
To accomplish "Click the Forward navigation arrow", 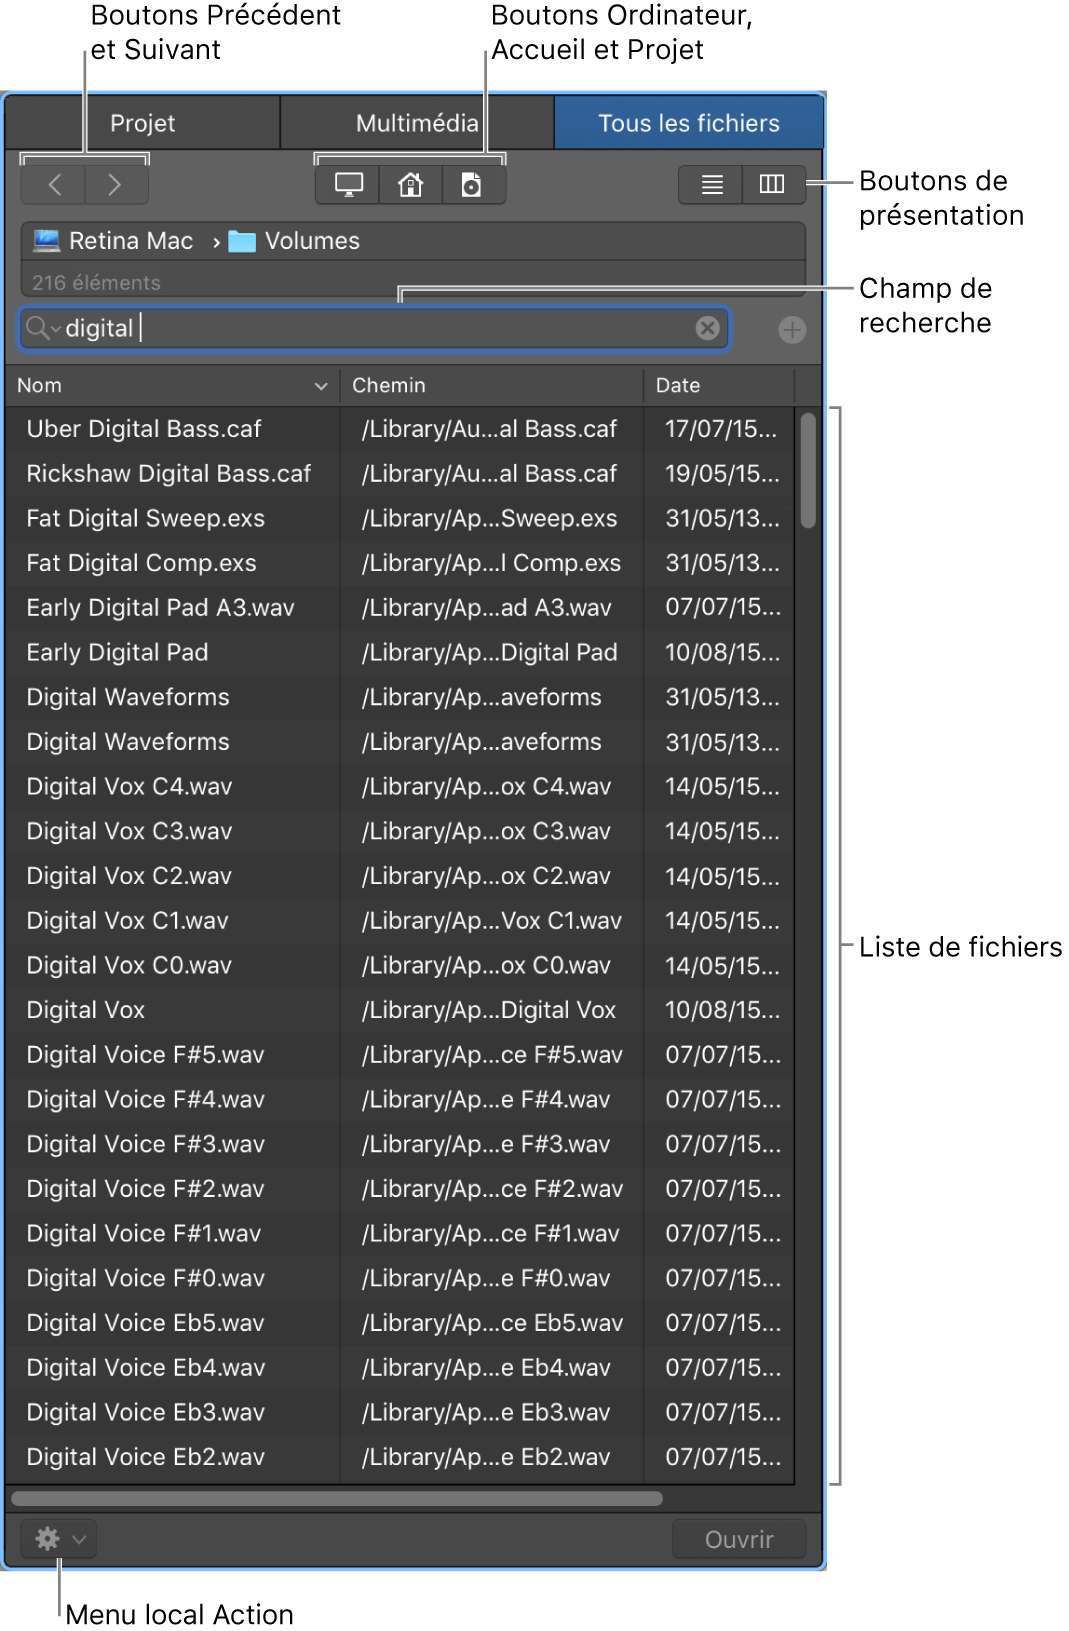I will pyautogui.click(x=115, y=185).
